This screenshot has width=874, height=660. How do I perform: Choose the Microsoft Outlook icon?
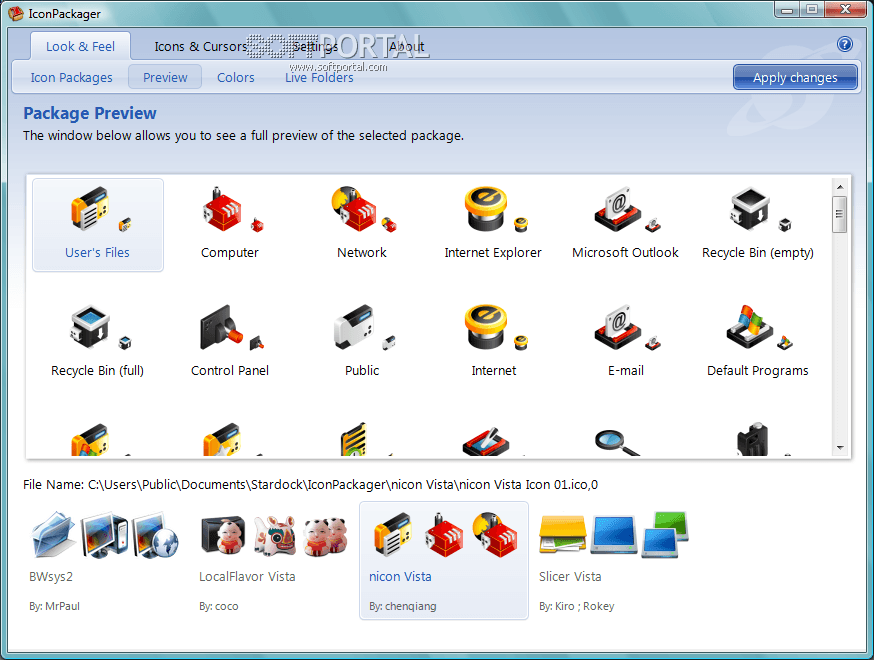(x=625, y=225)
